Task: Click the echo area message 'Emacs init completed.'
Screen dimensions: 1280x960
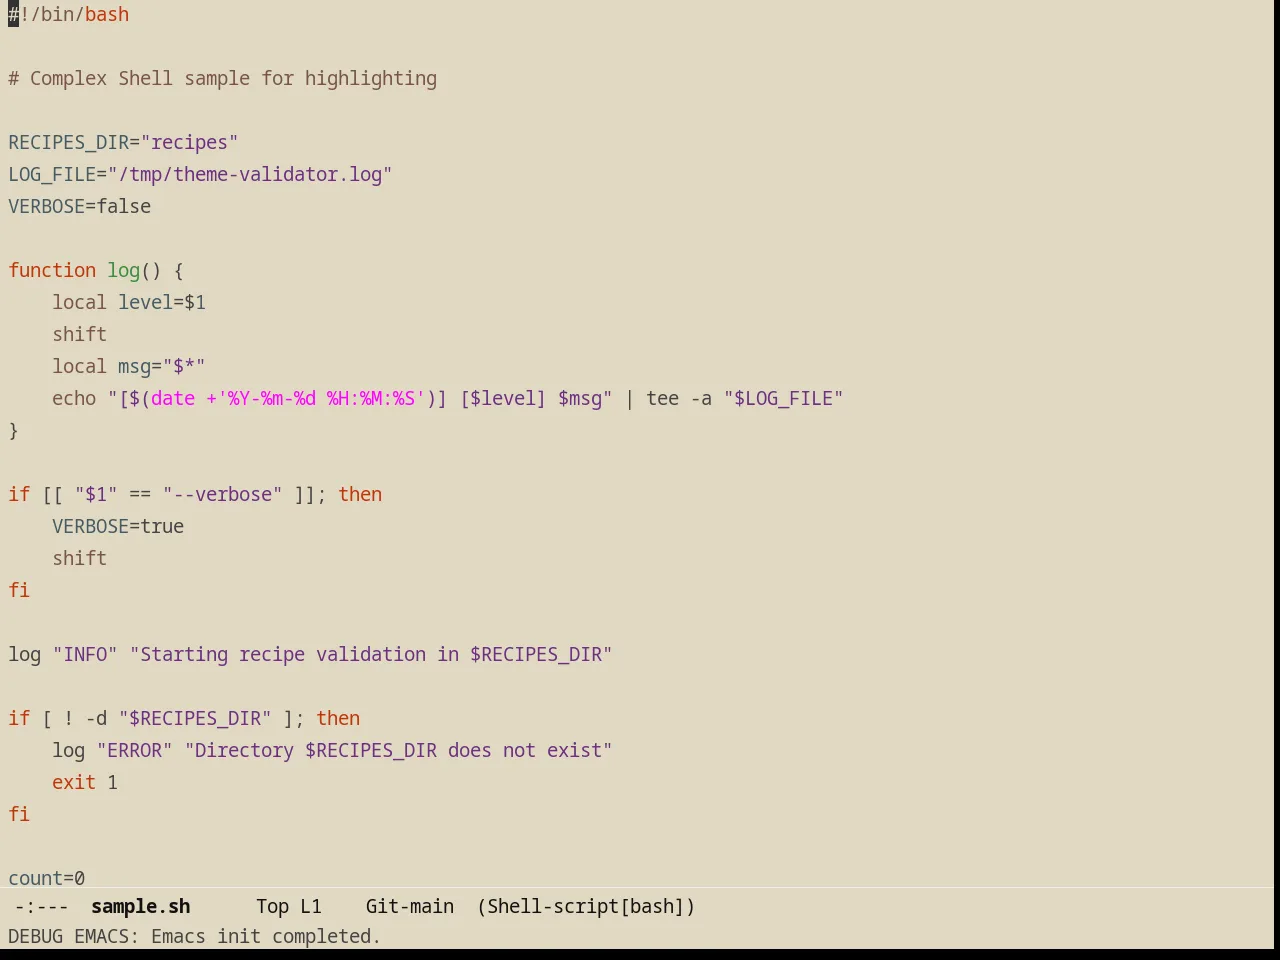Action: 266,936
